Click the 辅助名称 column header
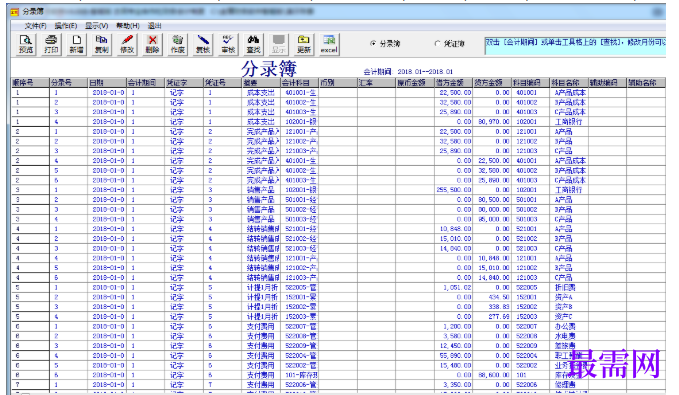 [646, 83]
